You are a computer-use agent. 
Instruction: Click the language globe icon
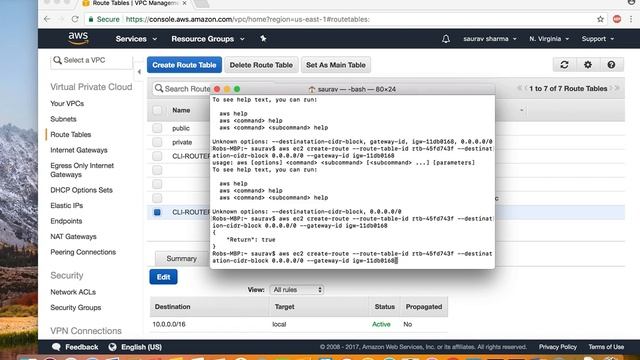(112, 347)
